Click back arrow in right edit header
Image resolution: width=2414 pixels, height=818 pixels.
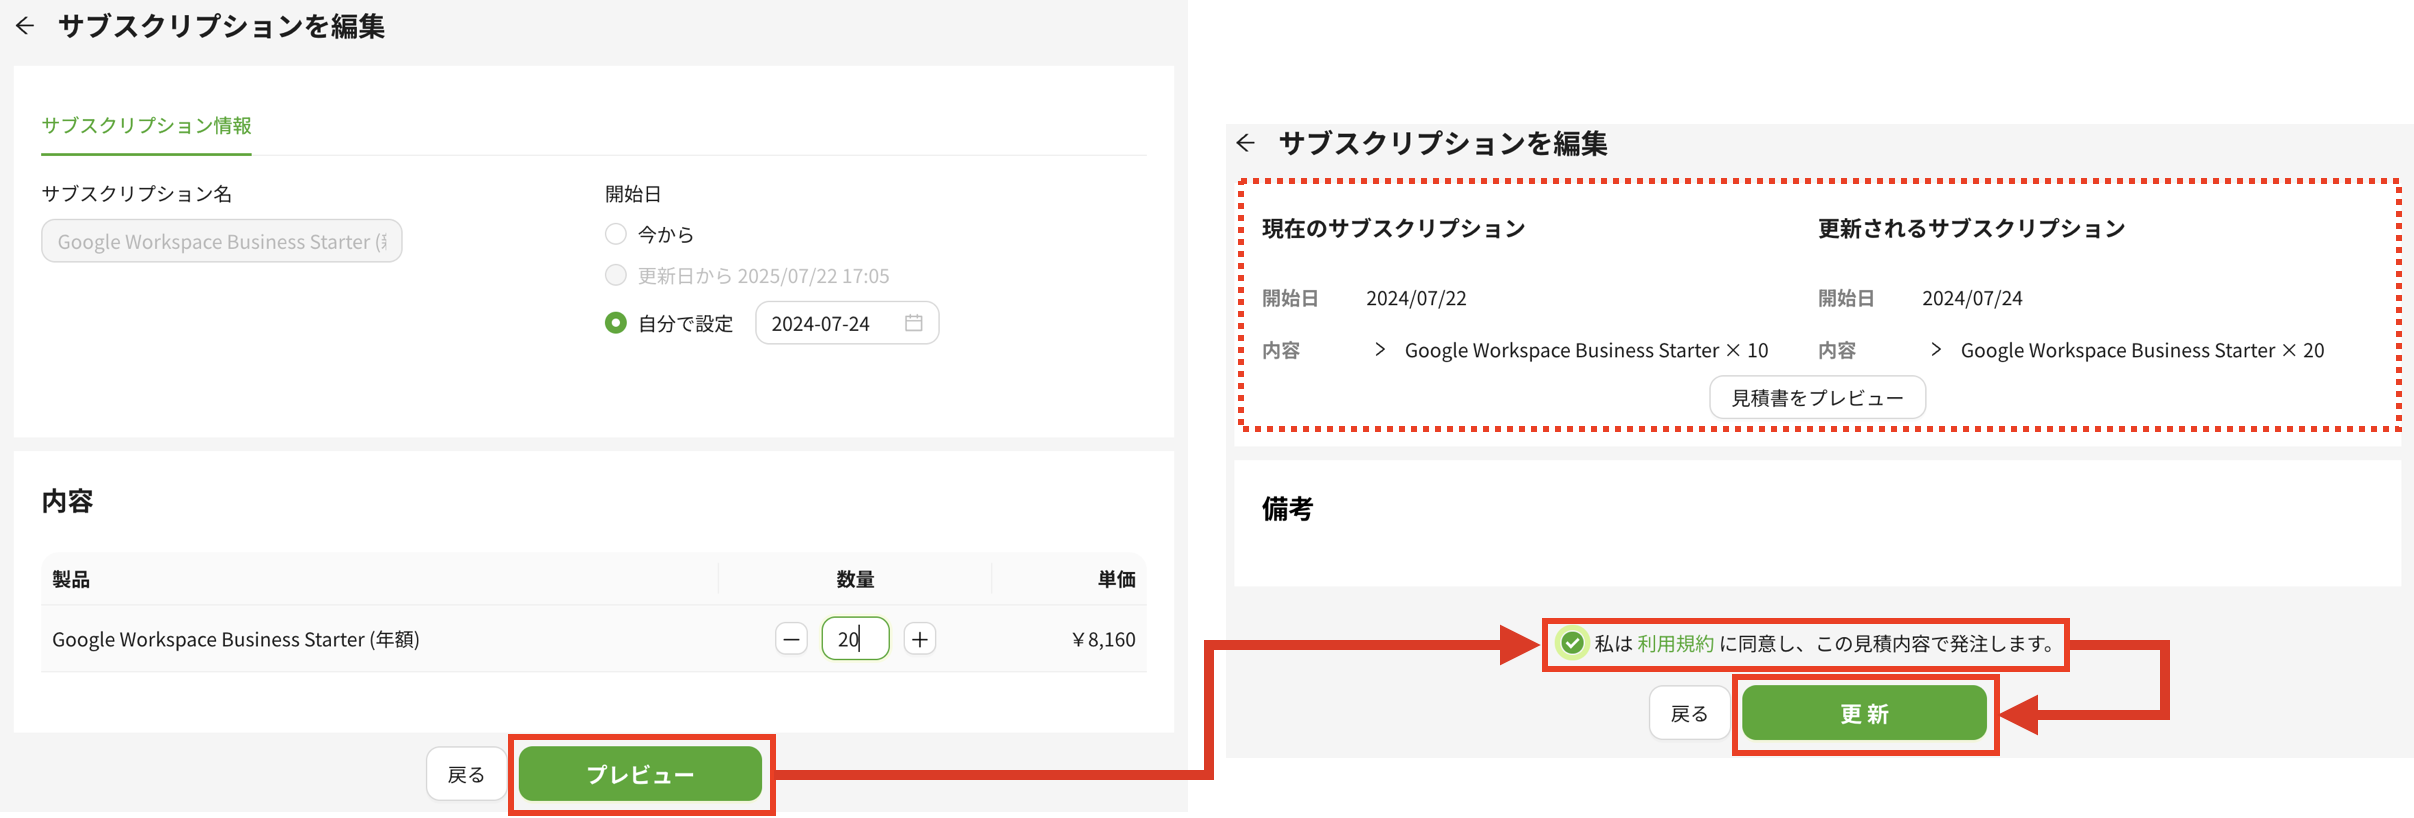click(x=1245, y=143)
